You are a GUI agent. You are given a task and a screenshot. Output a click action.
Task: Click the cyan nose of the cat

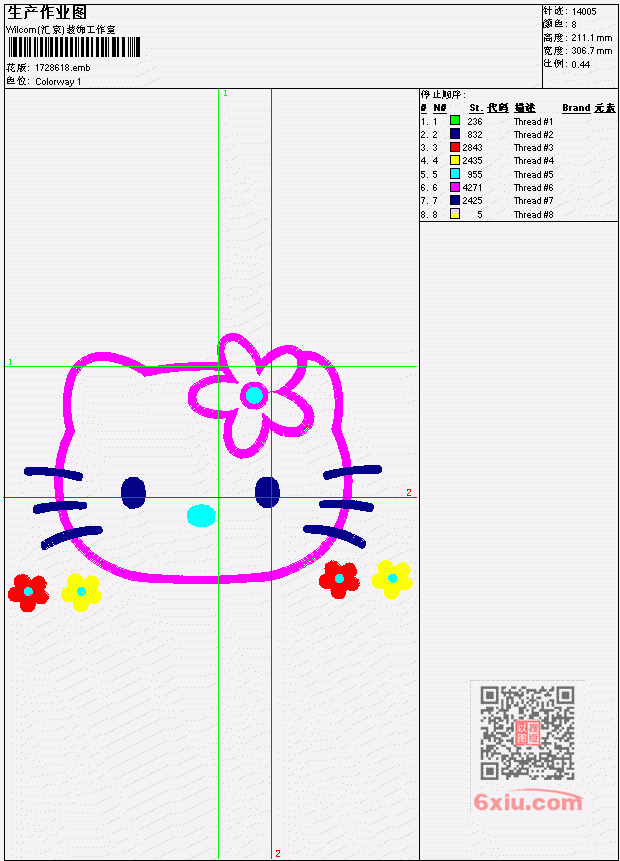[202, 515]
